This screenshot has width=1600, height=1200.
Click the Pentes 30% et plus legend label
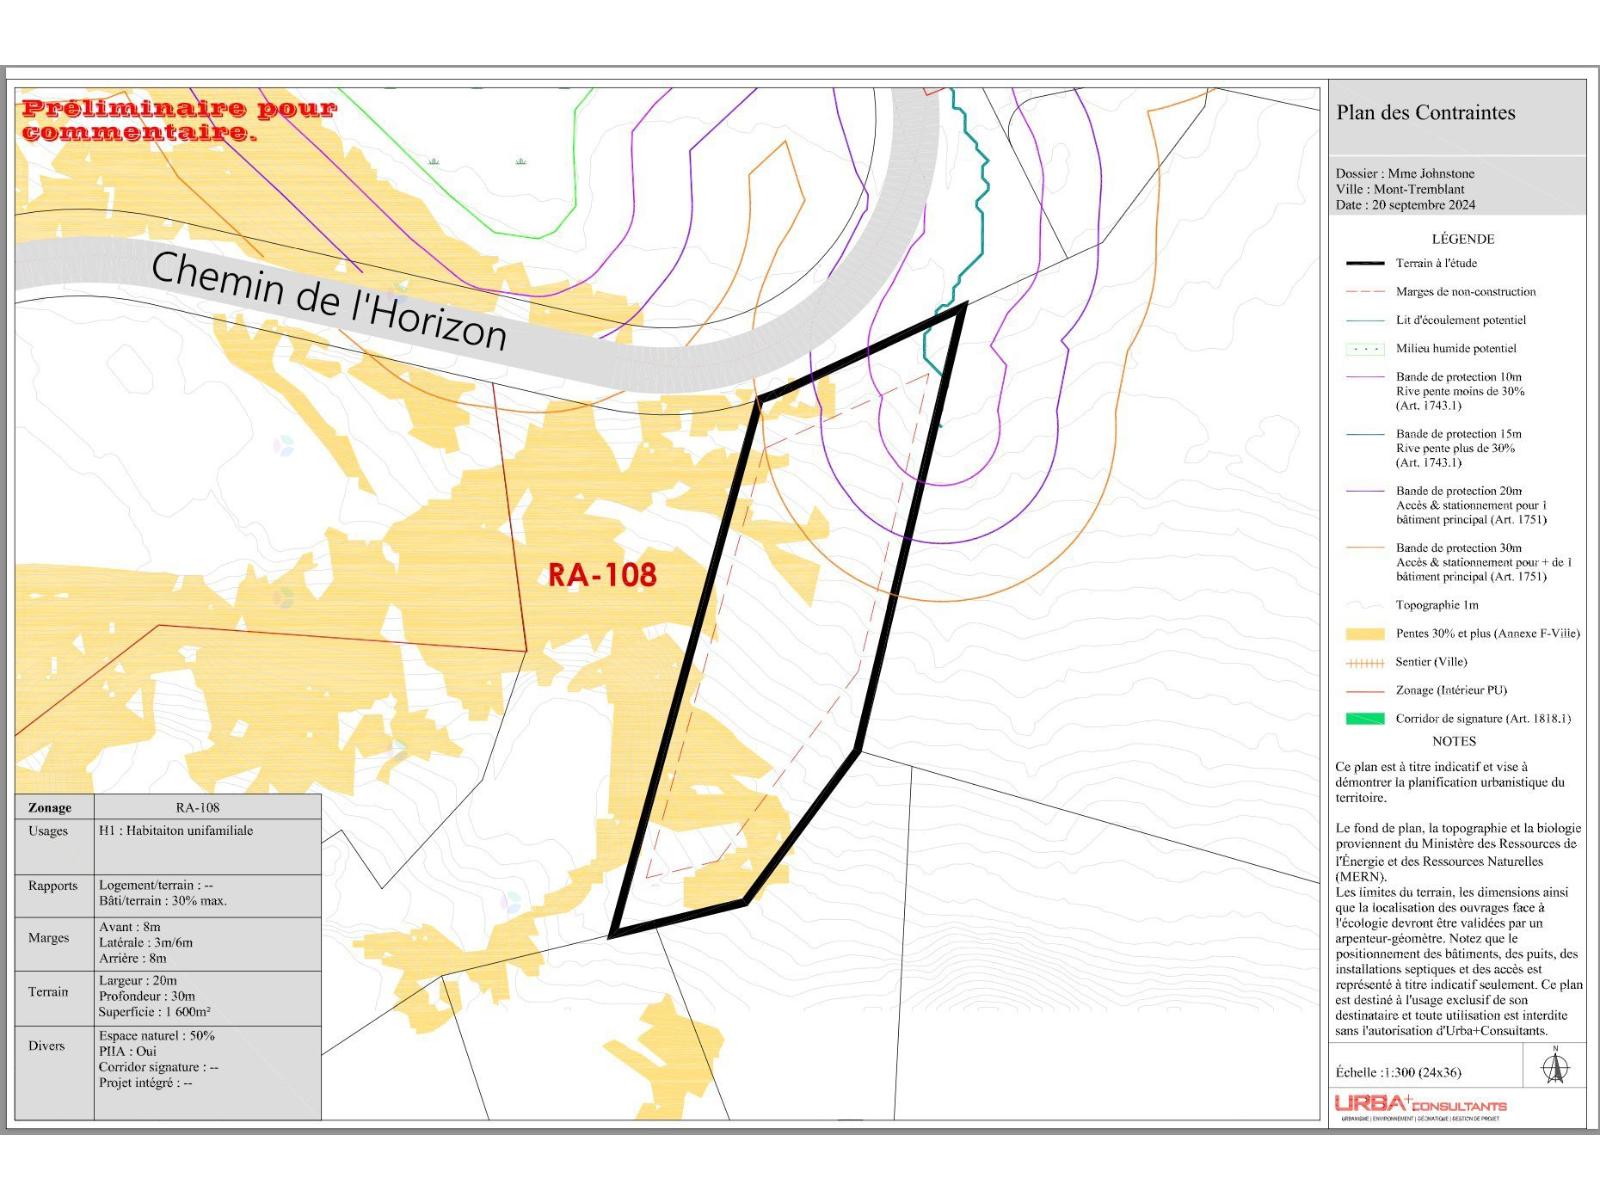(x=1488, y=634)
